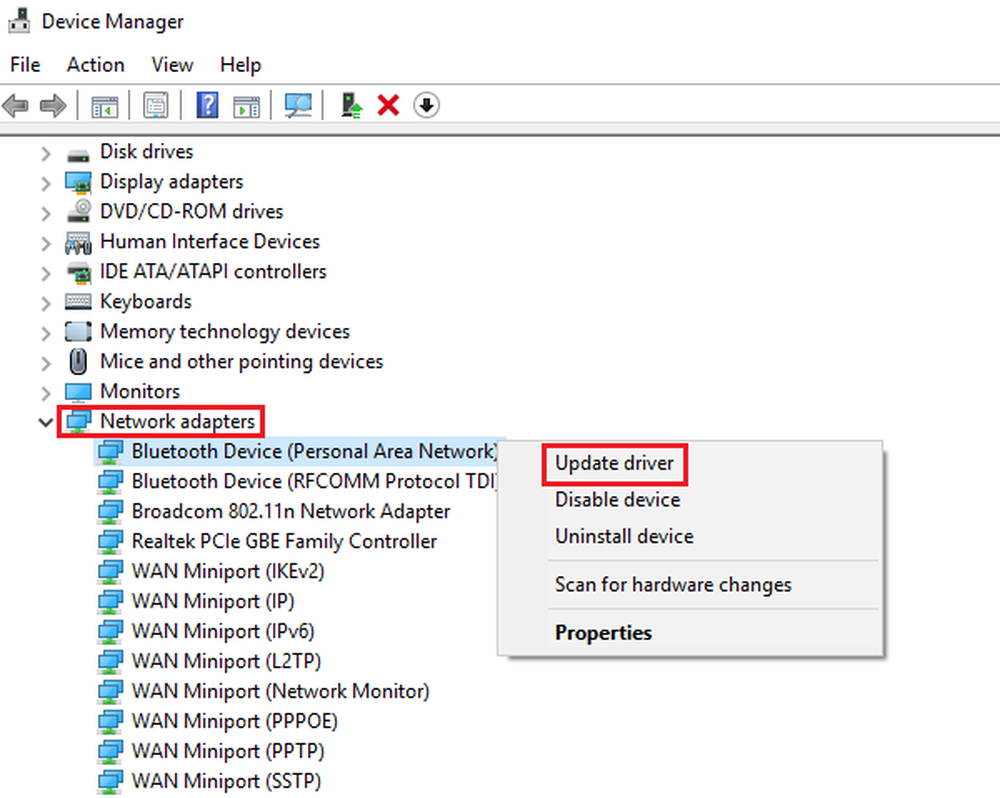The height and width of the screenshot is (798, 1000).
Task: Select WAN Miniport (PPPOE) entry
Action: [x=235, y=721]
